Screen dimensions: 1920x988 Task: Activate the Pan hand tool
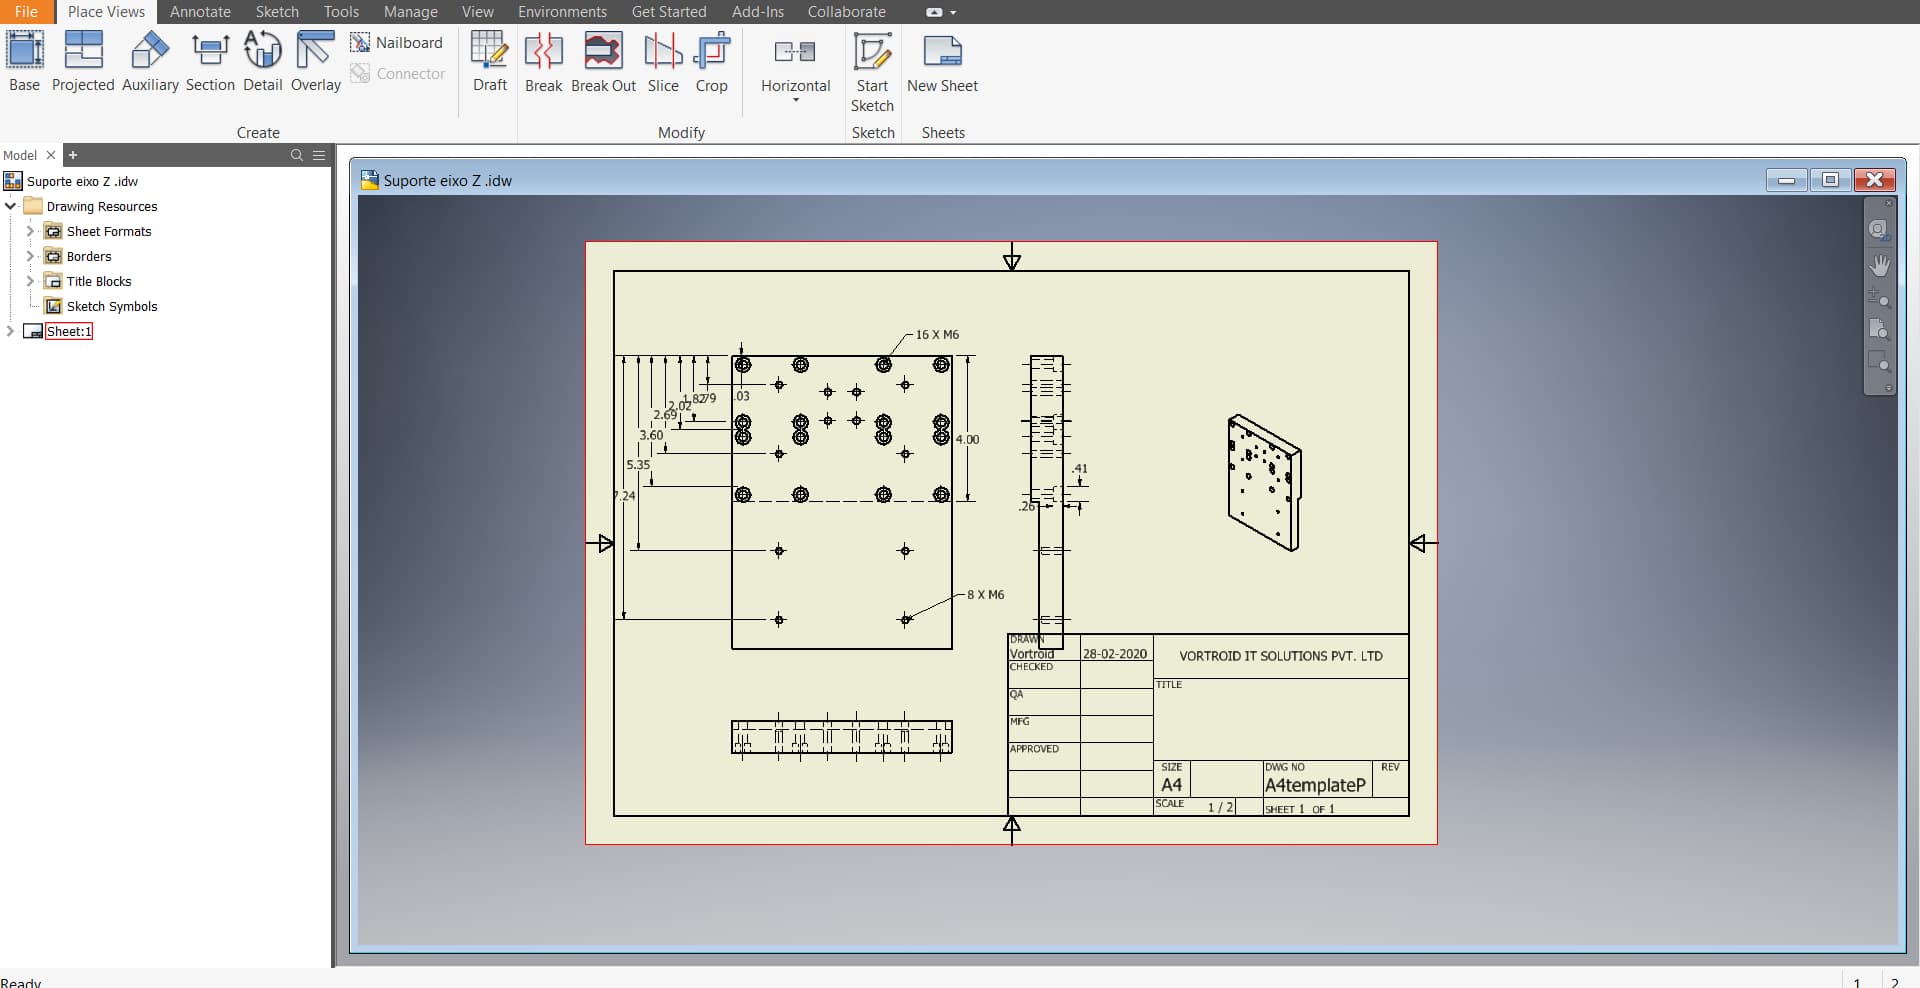coord(1880,265)
